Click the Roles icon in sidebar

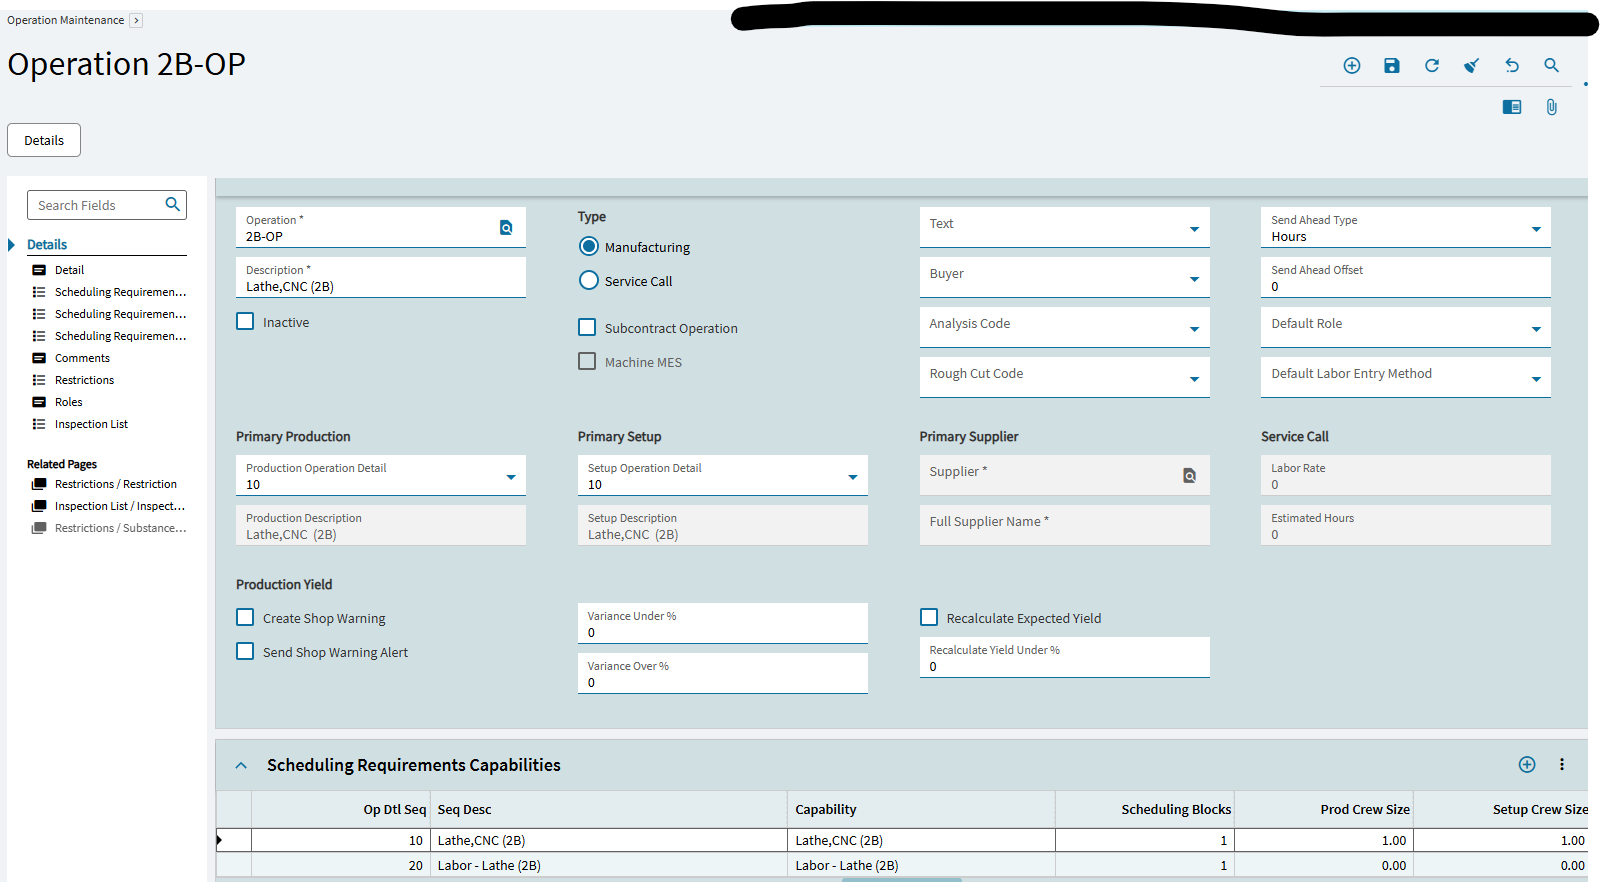39,402
